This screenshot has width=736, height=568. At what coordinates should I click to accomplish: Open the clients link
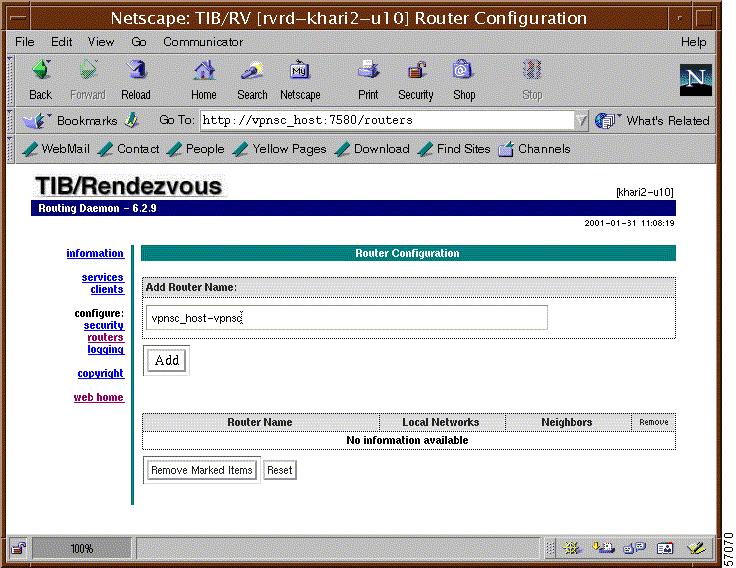tap(107, 289)
